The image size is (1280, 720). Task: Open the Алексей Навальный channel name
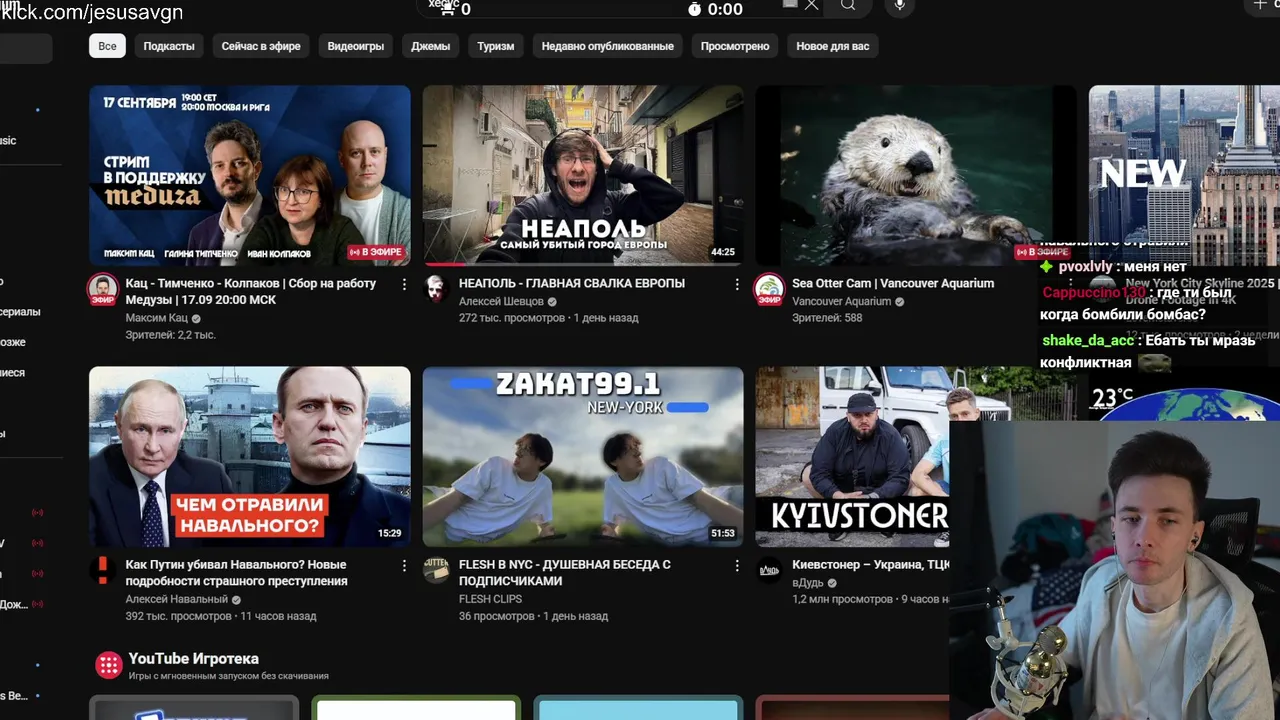point(176,599)
